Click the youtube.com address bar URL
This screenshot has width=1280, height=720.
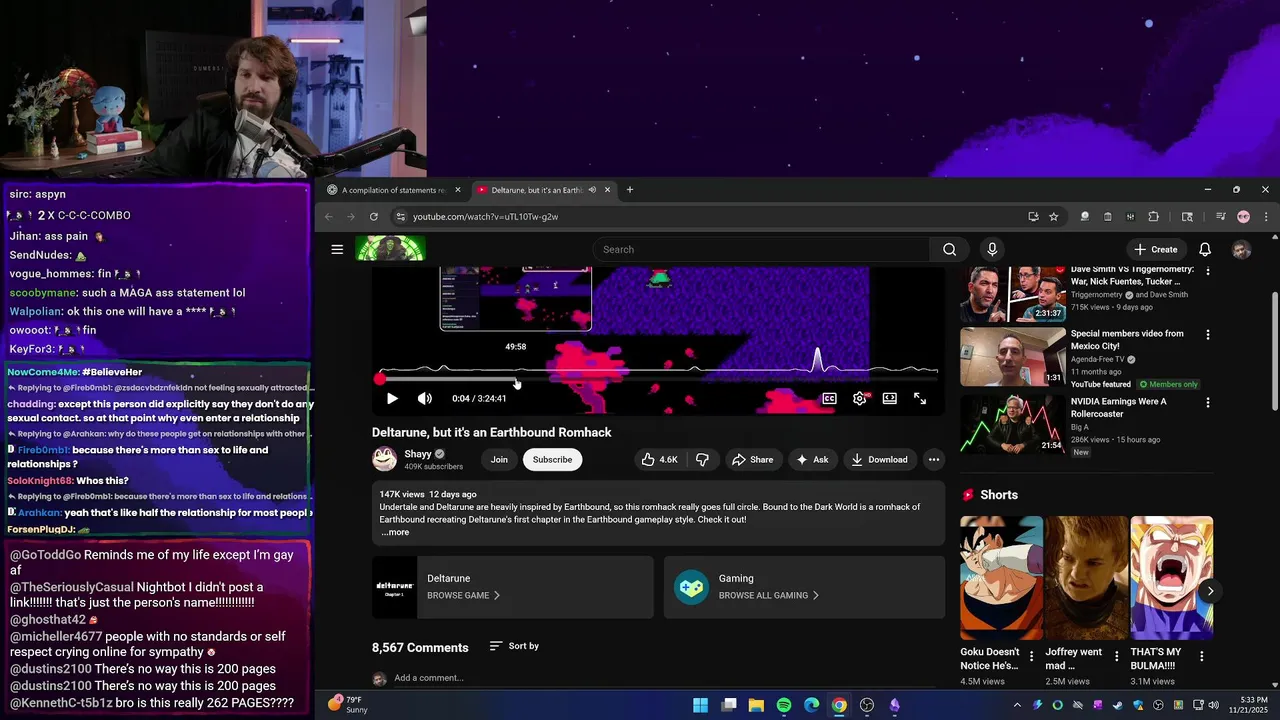[485, 216]
